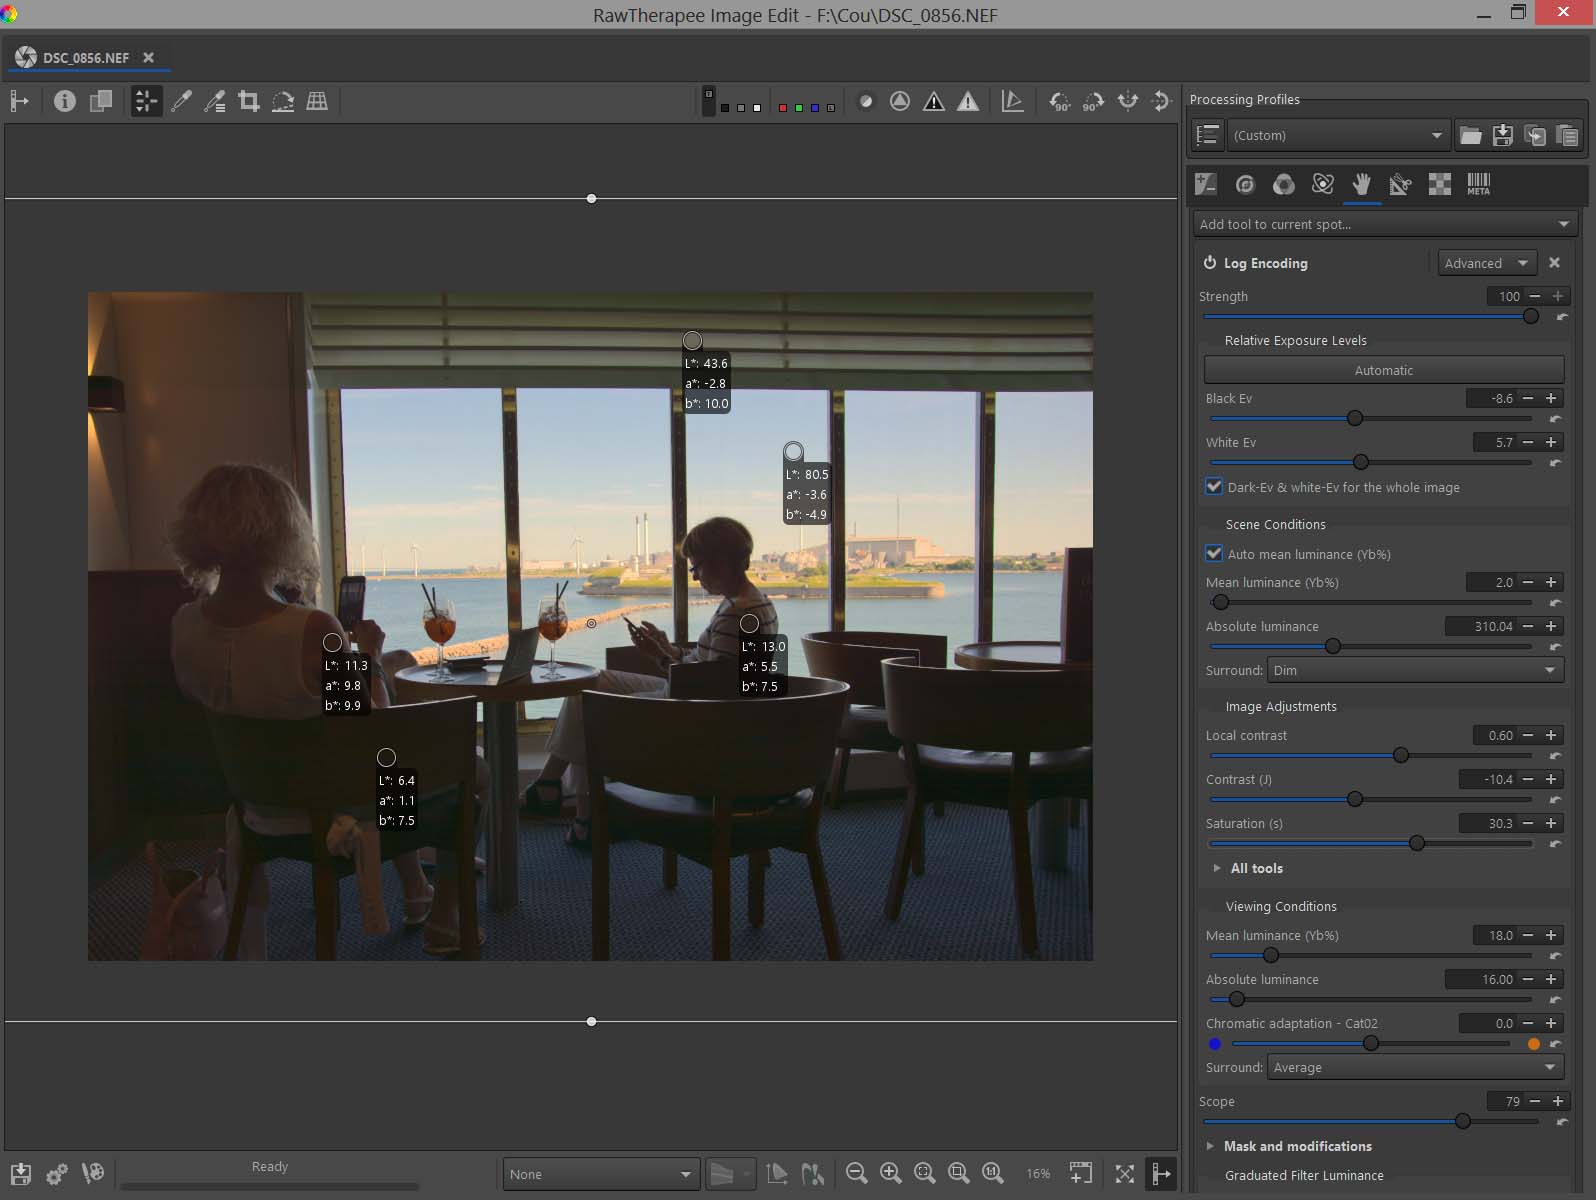Viewport: 1596px width, 1200px height.
Task: Open the image info overlay icon
Action: (x=65, y=101)
